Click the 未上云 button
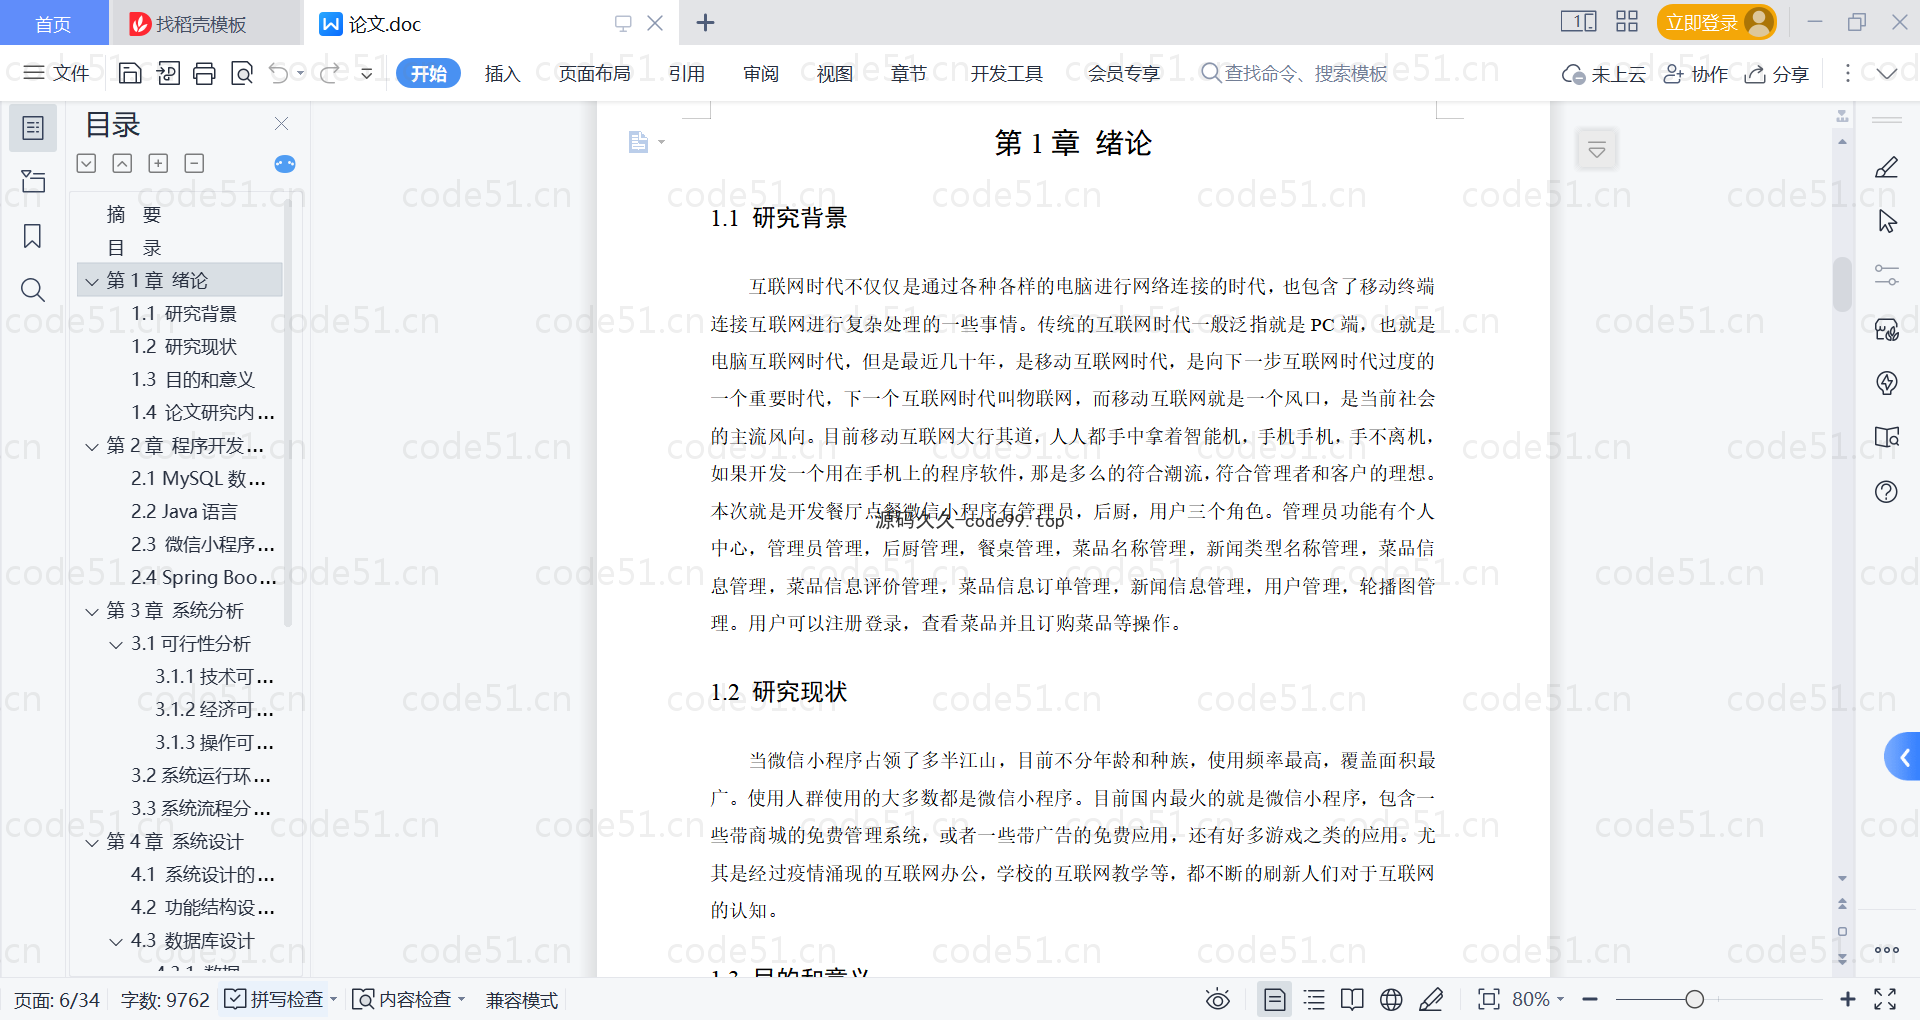Viewport: 1920px width, 1020px height. click(1604, 74)
